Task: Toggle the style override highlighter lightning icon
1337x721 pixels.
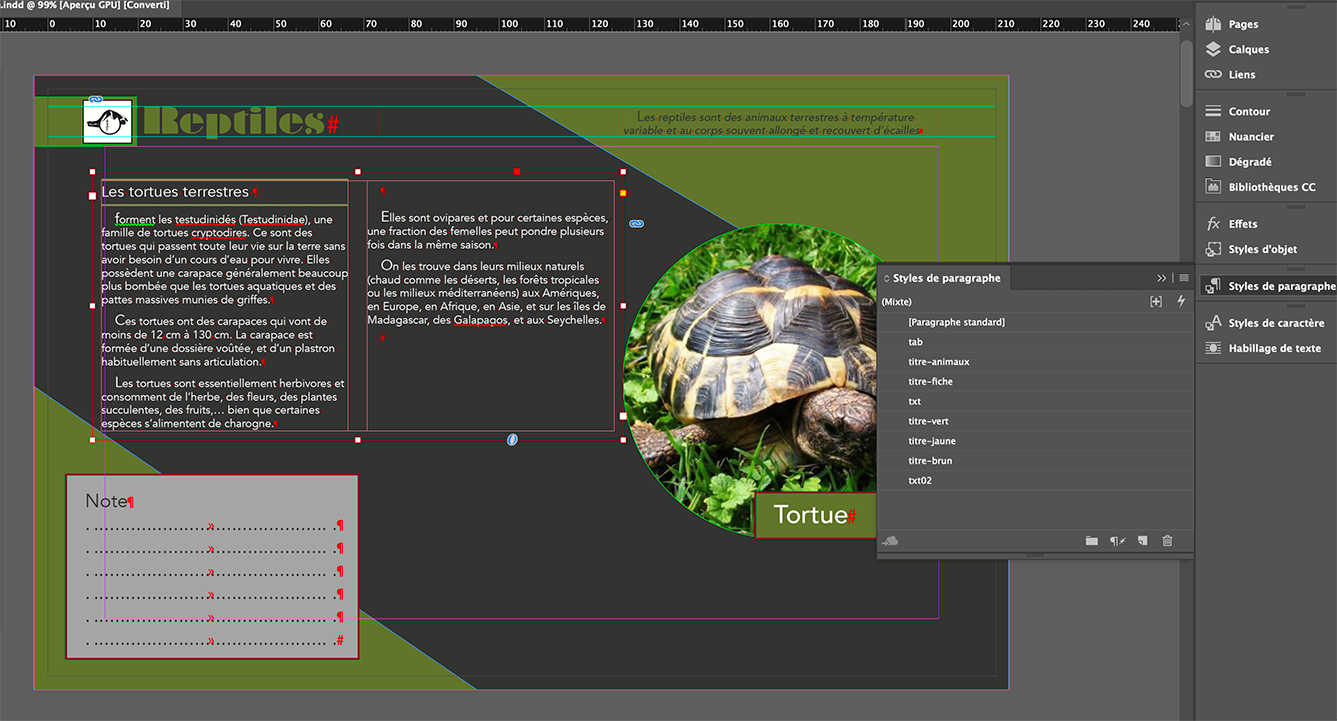Action: click(1180, 301)
